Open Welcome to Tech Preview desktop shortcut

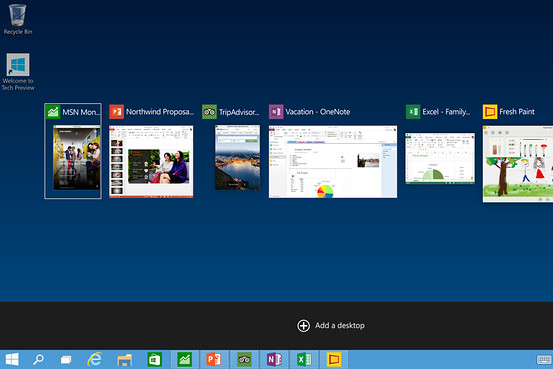[x=18, y=72]
